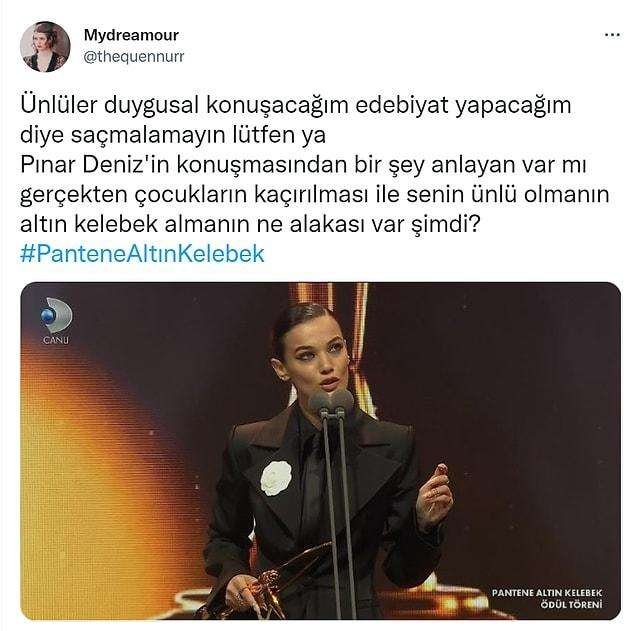Open the tweet's three-dot more options menu

tap(612, 35)
